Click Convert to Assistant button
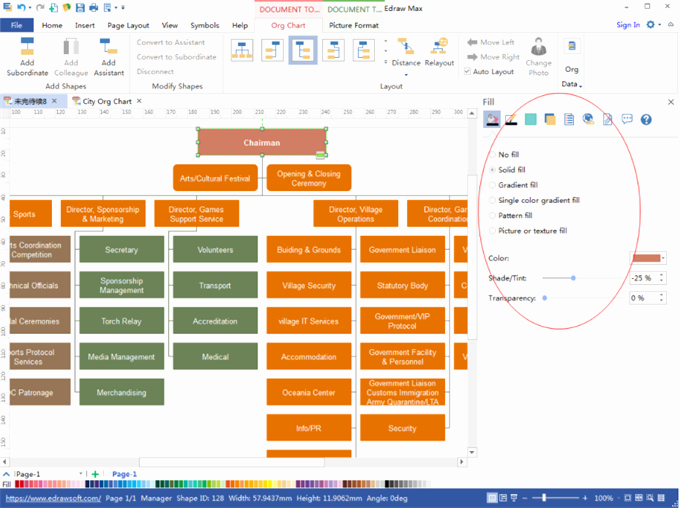The height and width of the screenshot is (508, 680). [170, 42]
